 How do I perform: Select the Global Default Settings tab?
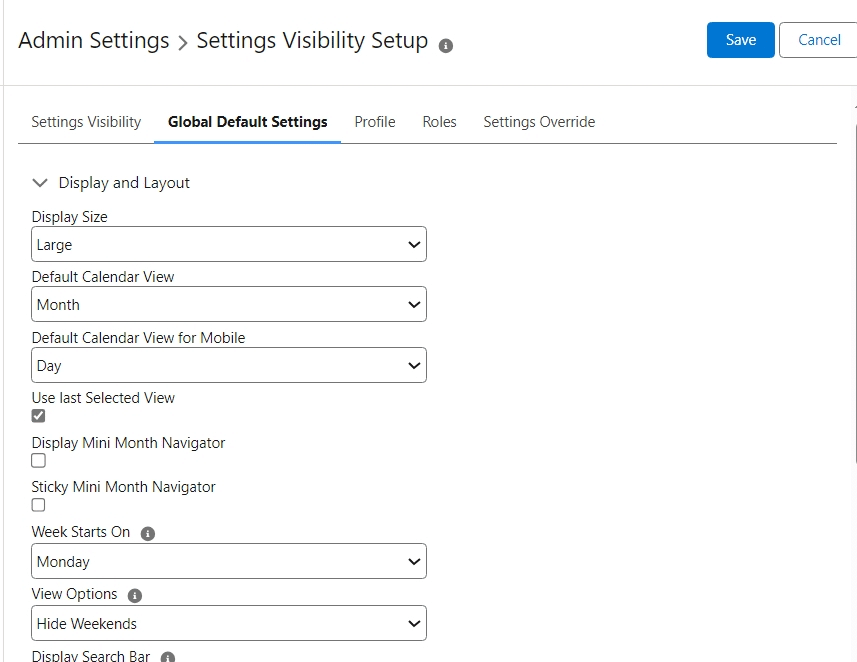(248, 122)
